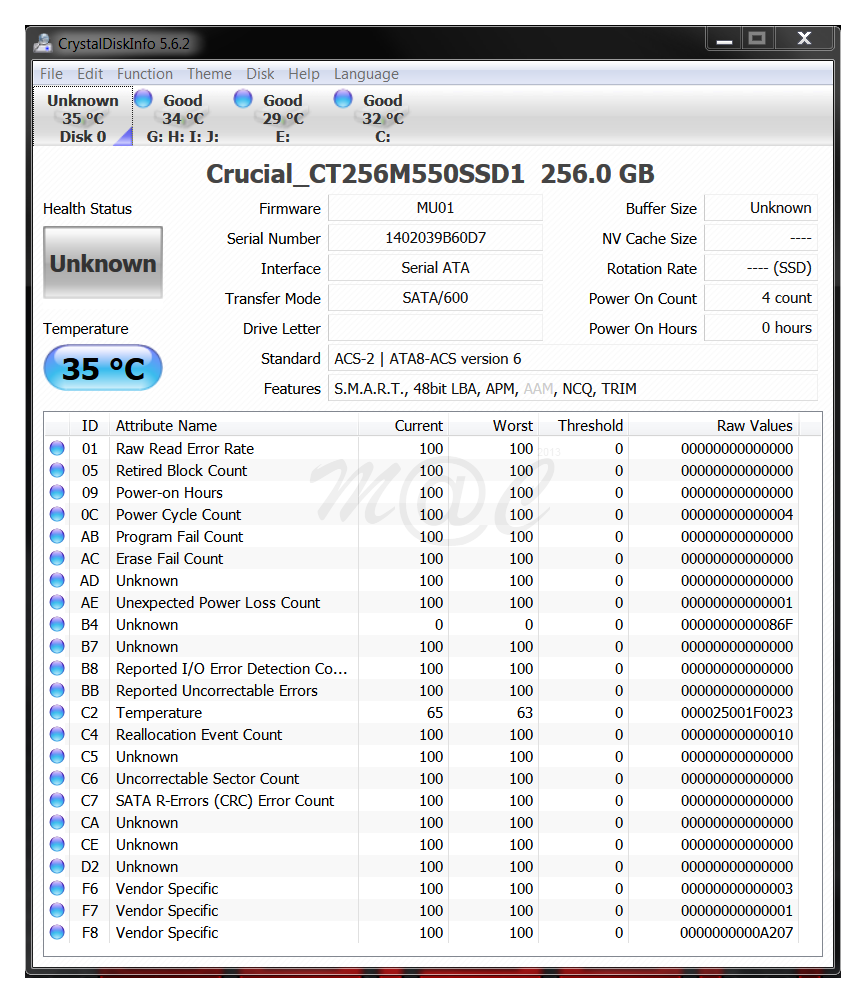Screen dimensions: 866x1003
Task: Open the Disk menu
Action: click(260, 74)
